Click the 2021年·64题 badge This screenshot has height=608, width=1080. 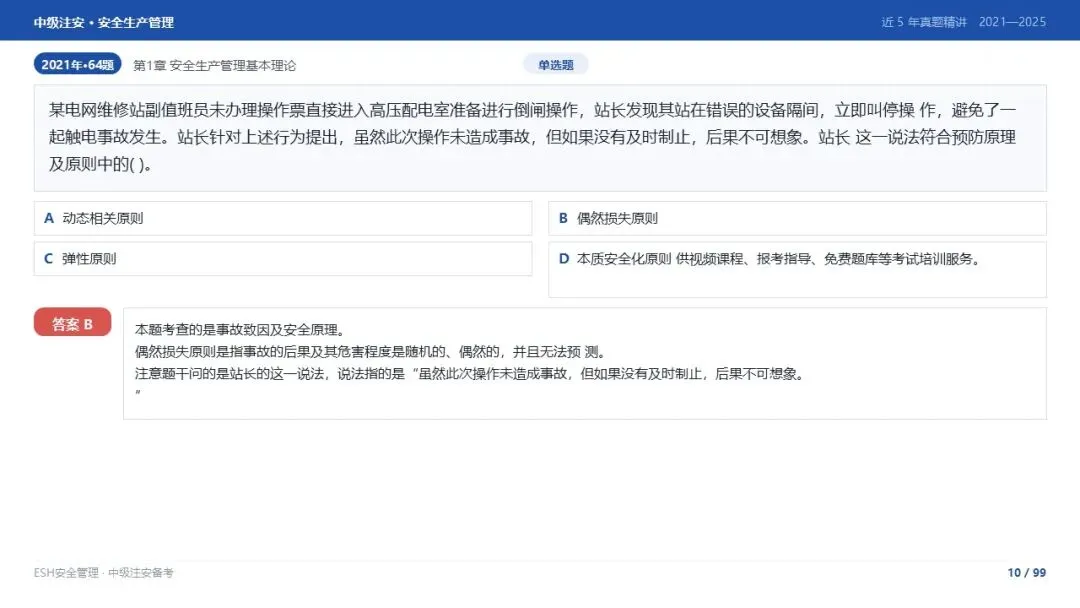[78, 64]
